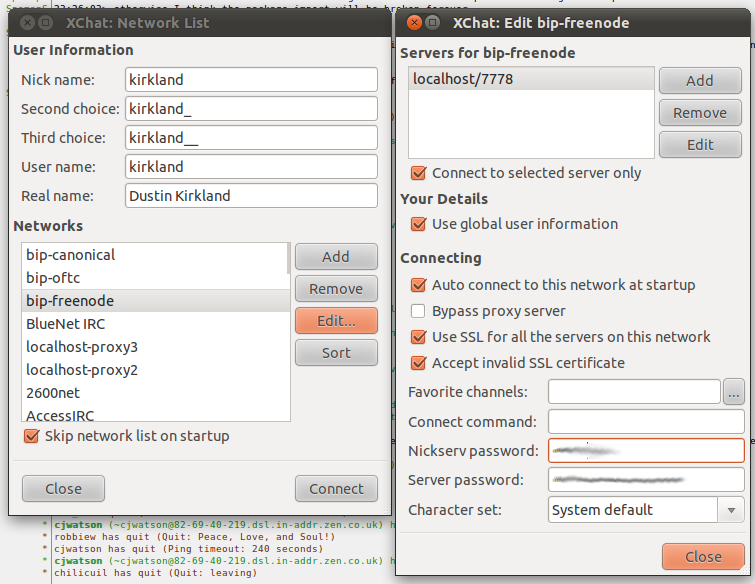Click the Favorite channels field
The width and height of the screenshot is (755, 584).
tap(634, 392)
